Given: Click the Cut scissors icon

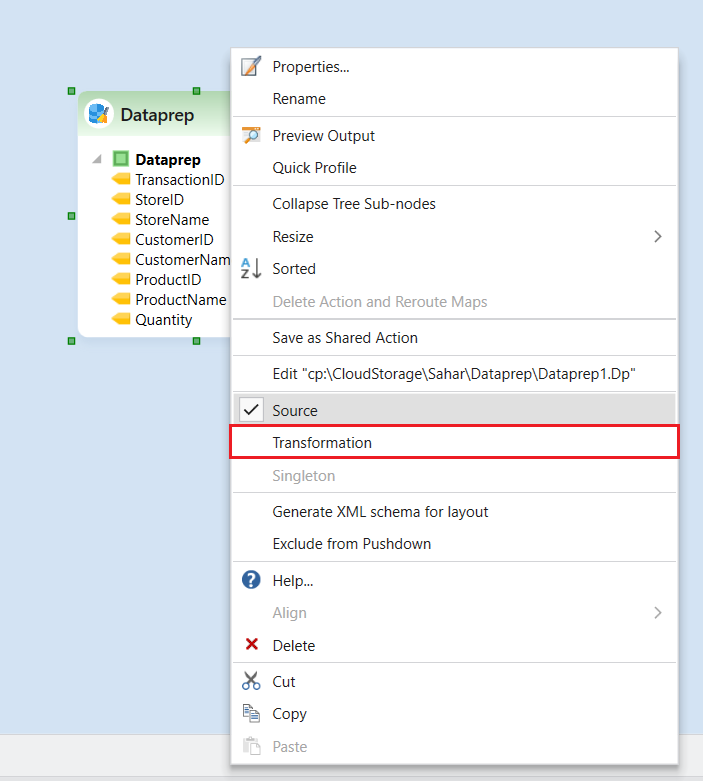Looking at the screenshot, I should coord(251,682).
